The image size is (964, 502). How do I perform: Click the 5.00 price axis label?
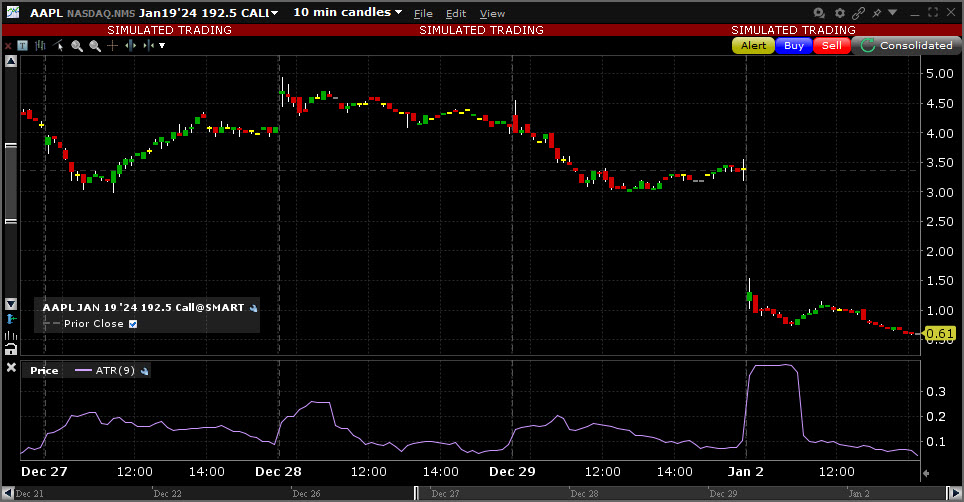939,74
